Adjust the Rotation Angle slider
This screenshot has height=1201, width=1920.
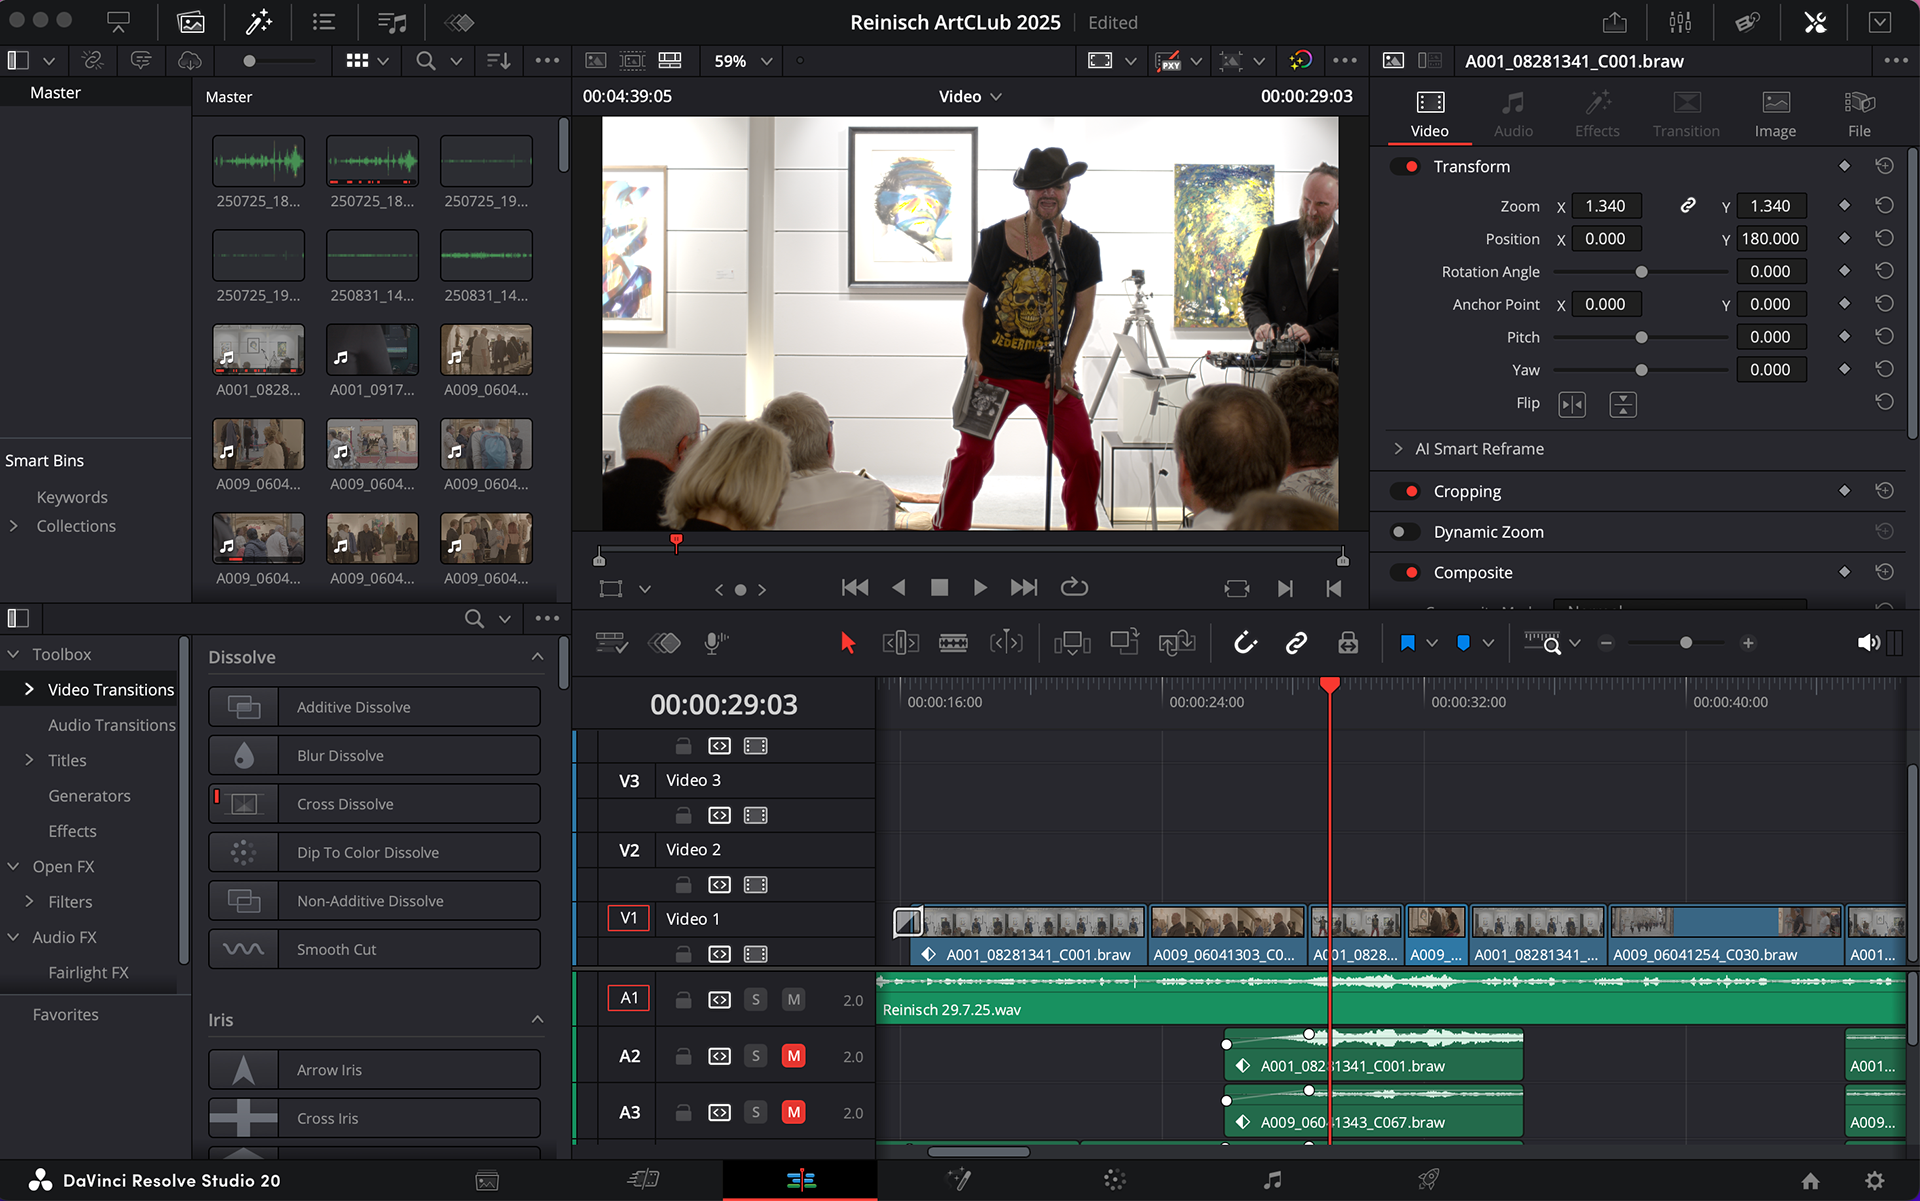click(1641, 272)
